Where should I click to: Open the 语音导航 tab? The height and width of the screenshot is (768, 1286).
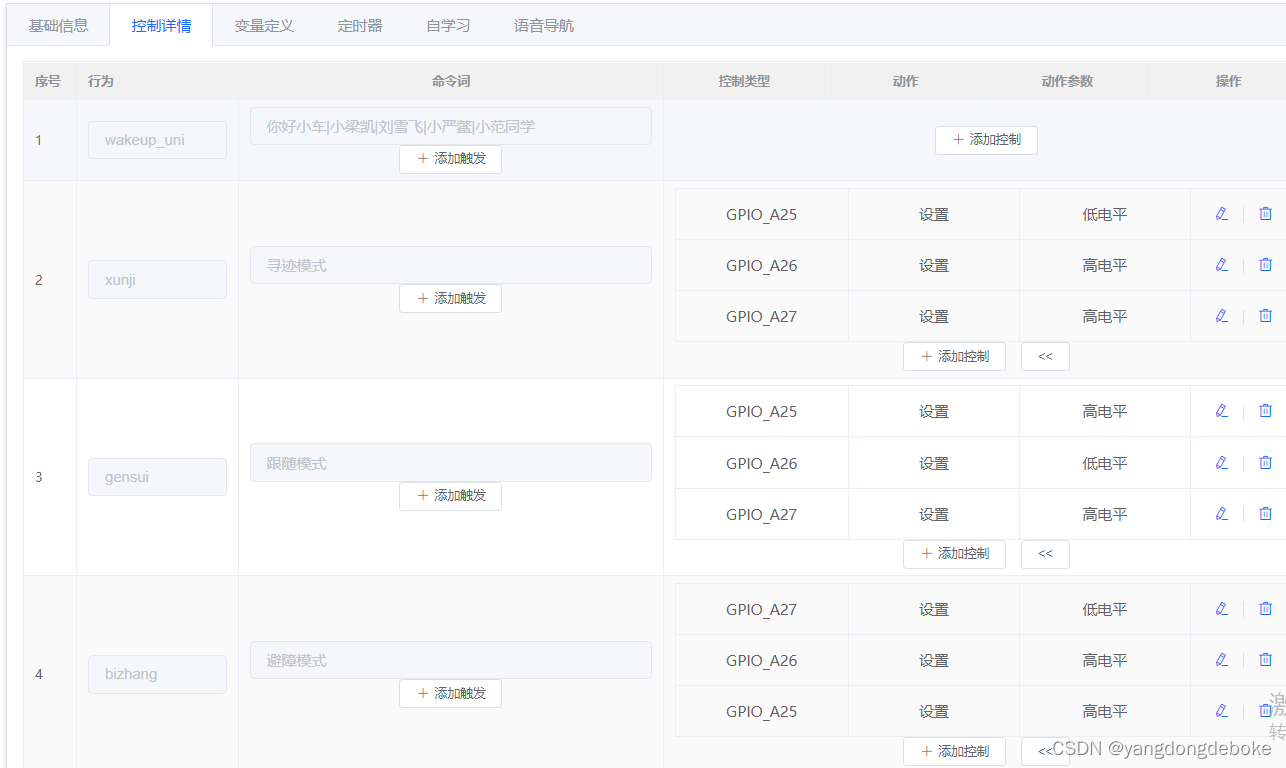click(x=544, y=26)
